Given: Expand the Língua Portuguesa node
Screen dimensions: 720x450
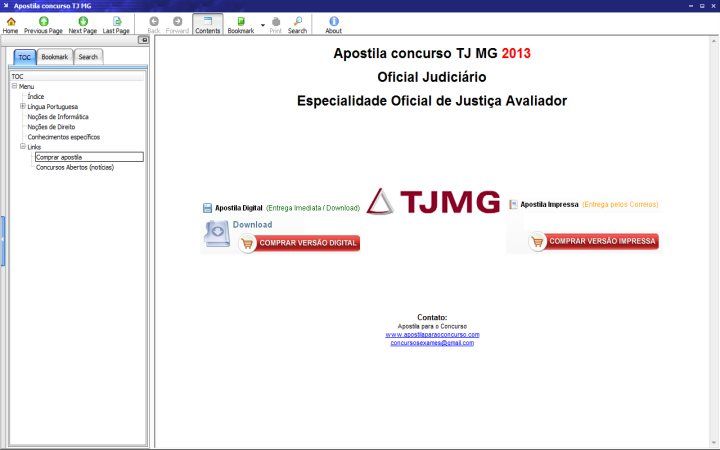Looking at the screenshot, I should pos(22,106).
